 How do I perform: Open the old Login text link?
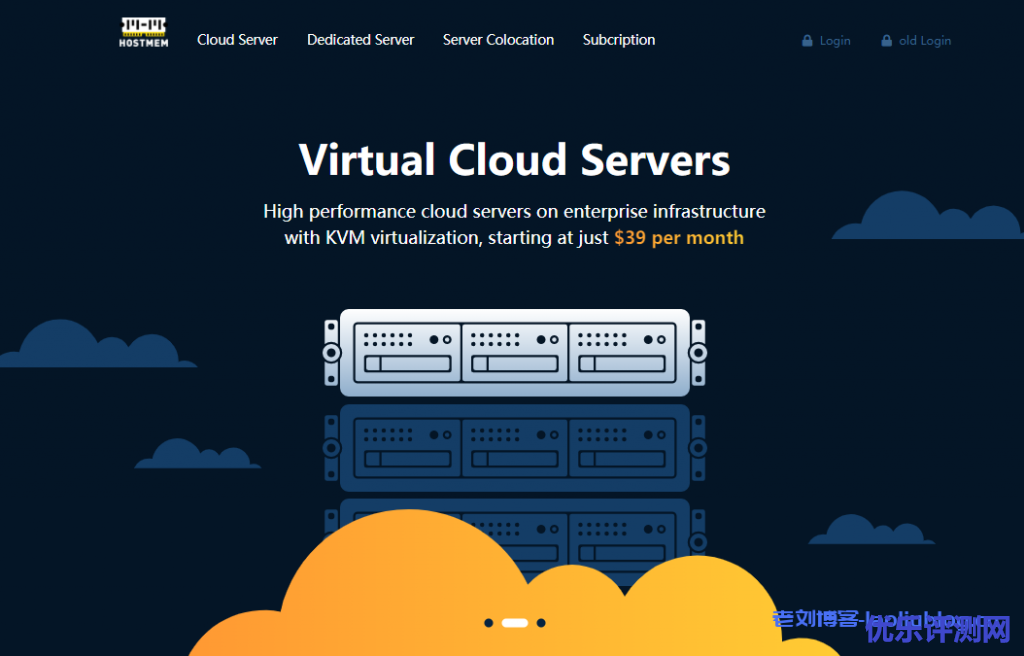click(925, 41)
